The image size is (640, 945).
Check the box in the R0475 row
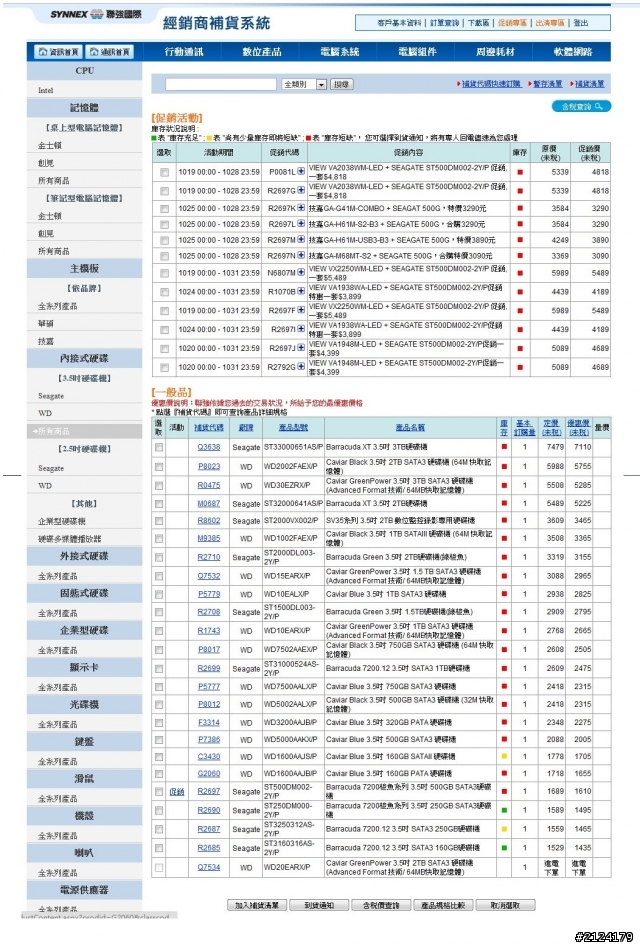[159, 486]
